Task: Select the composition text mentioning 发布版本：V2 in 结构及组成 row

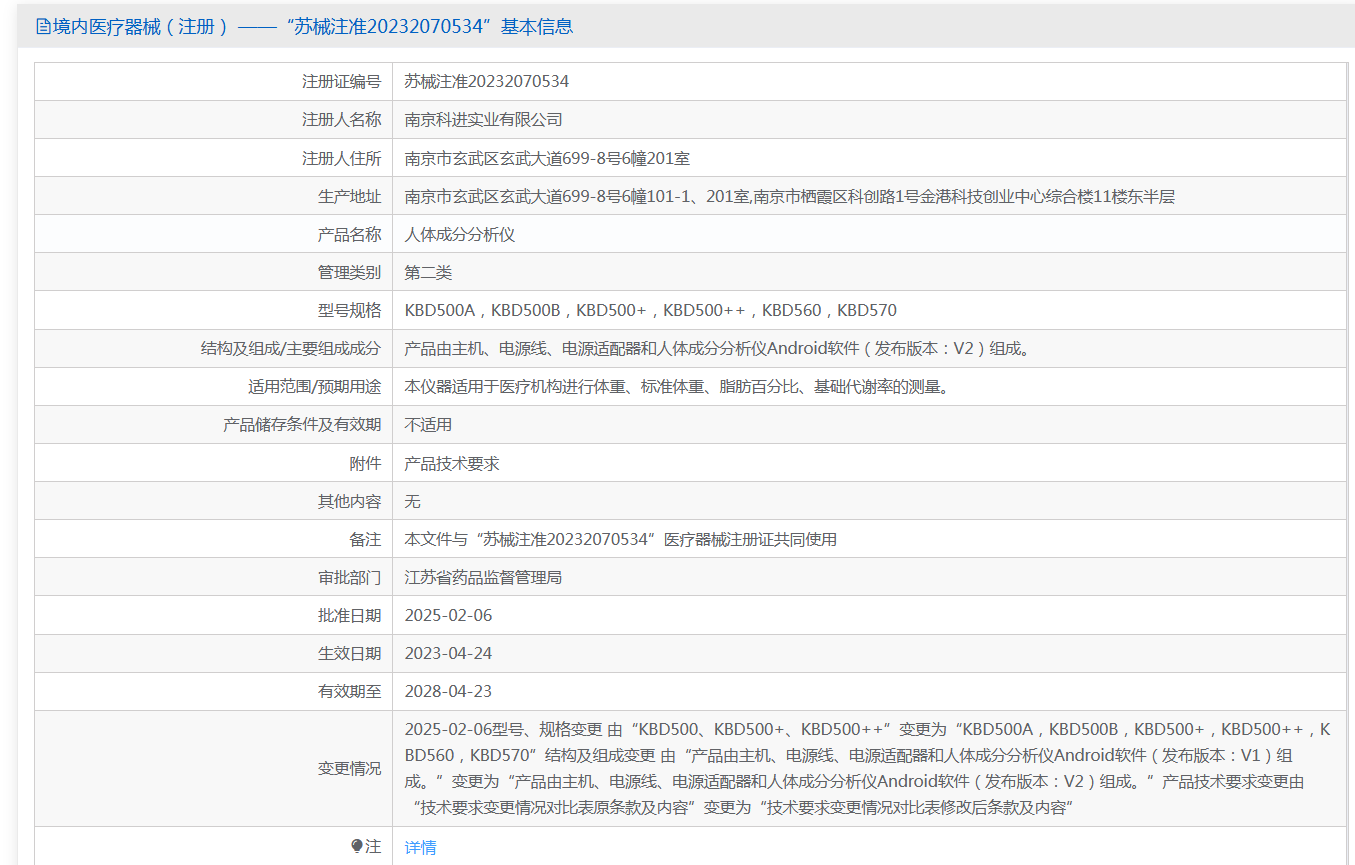Action: point(717,349)
